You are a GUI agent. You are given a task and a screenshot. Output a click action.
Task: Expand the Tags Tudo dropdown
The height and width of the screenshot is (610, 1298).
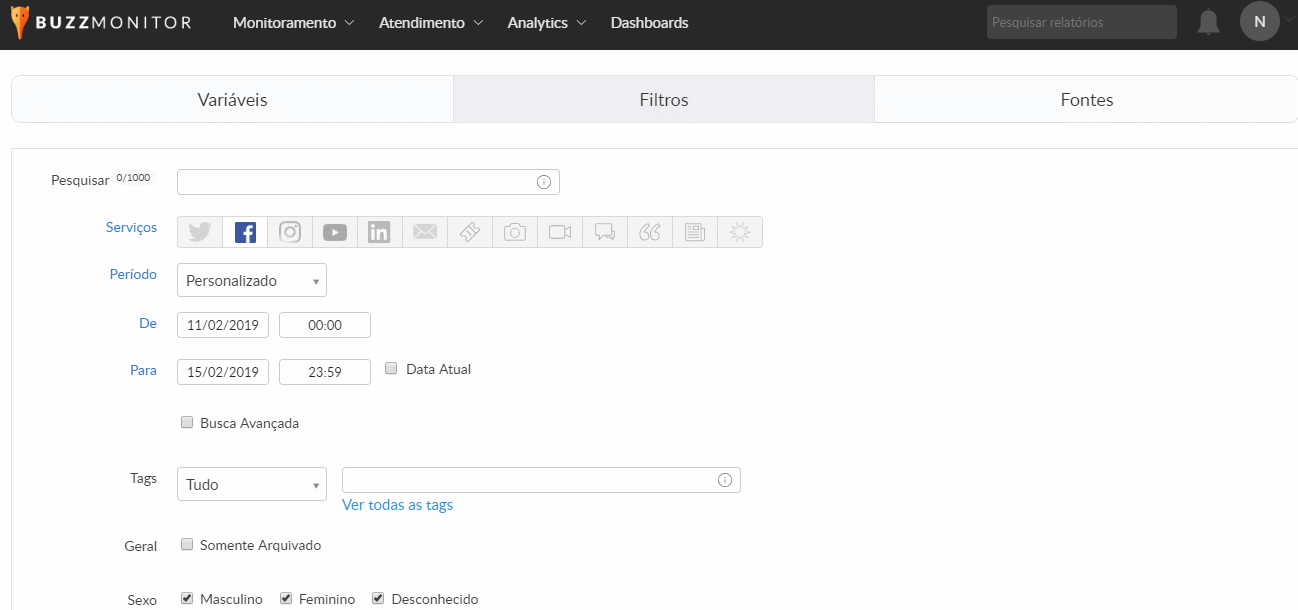(x=251, y=484)
